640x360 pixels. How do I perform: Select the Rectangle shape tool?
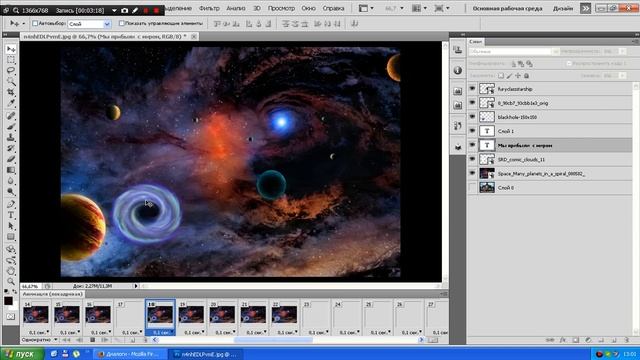11,237
